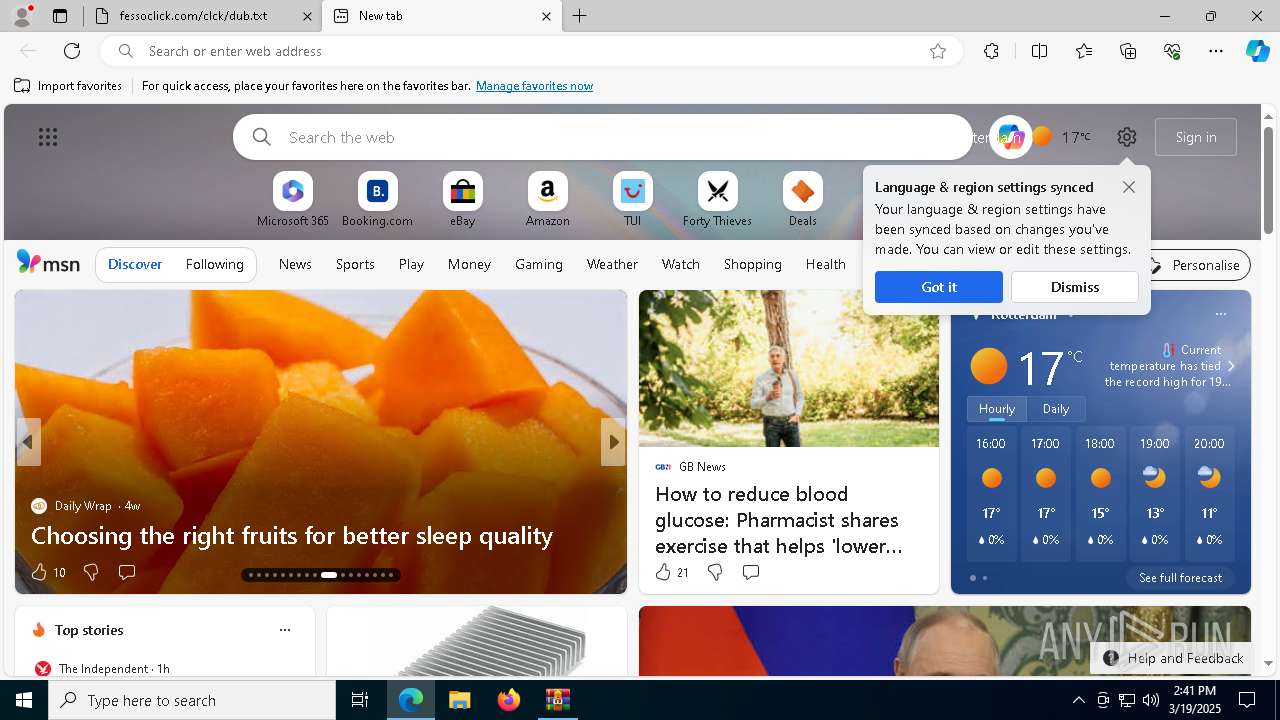Screen dimensions: 1280x720
Task: Open Task View on taskbar
Action: coord(361,700)
